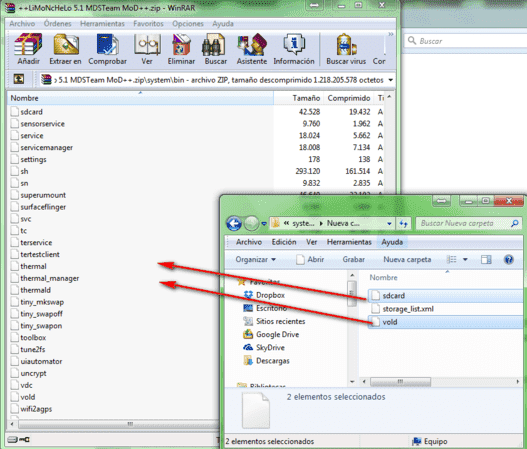Image resolution: width=527 pixels, height=449 pixels.
Task: Go up one folder level in WinRAR
Action: [x=19, y=79]
